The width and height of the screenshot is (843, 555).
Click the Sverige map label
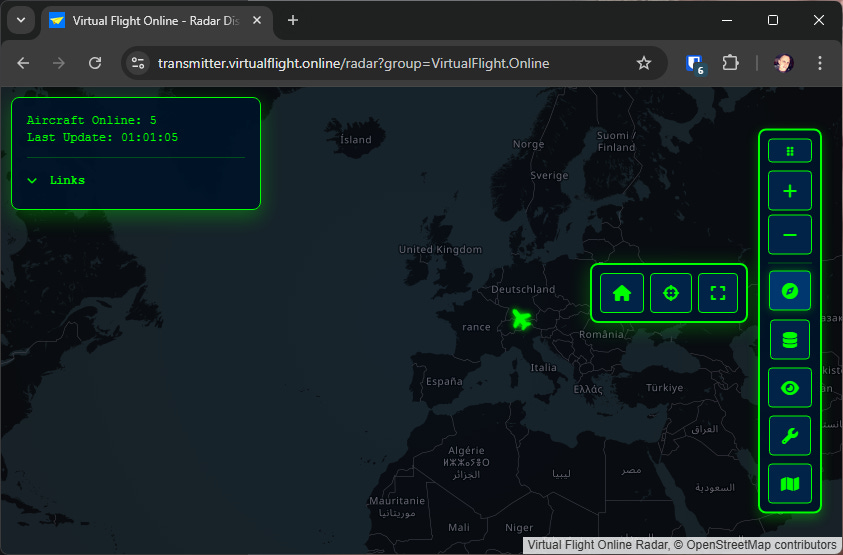549,175
